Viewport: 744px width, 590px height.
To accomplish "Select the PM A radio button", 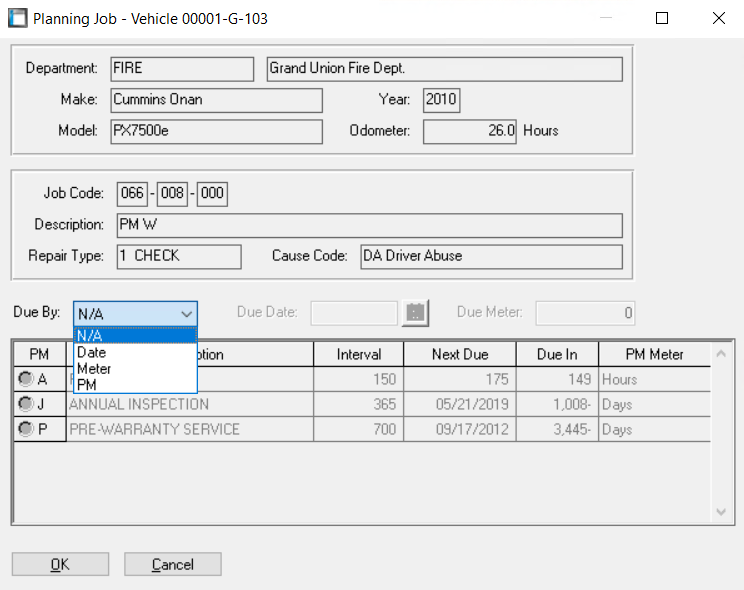I will pos(25,380).
